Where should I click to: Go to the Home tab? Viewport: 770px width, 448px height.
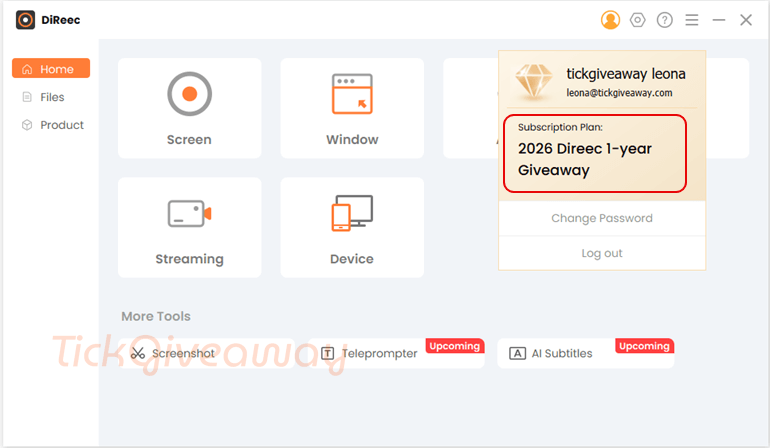[x=51, y=68]
